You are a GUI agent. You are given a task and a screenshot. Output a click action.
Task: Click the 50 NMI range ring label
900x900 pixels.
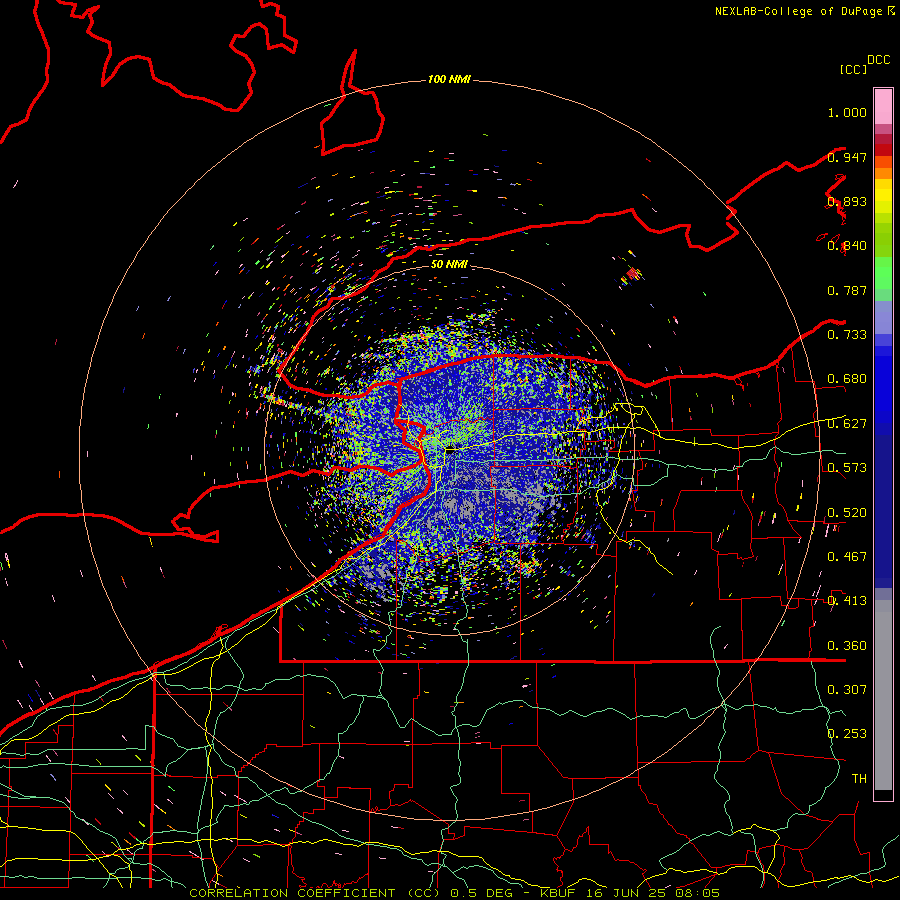pos(449,264)
